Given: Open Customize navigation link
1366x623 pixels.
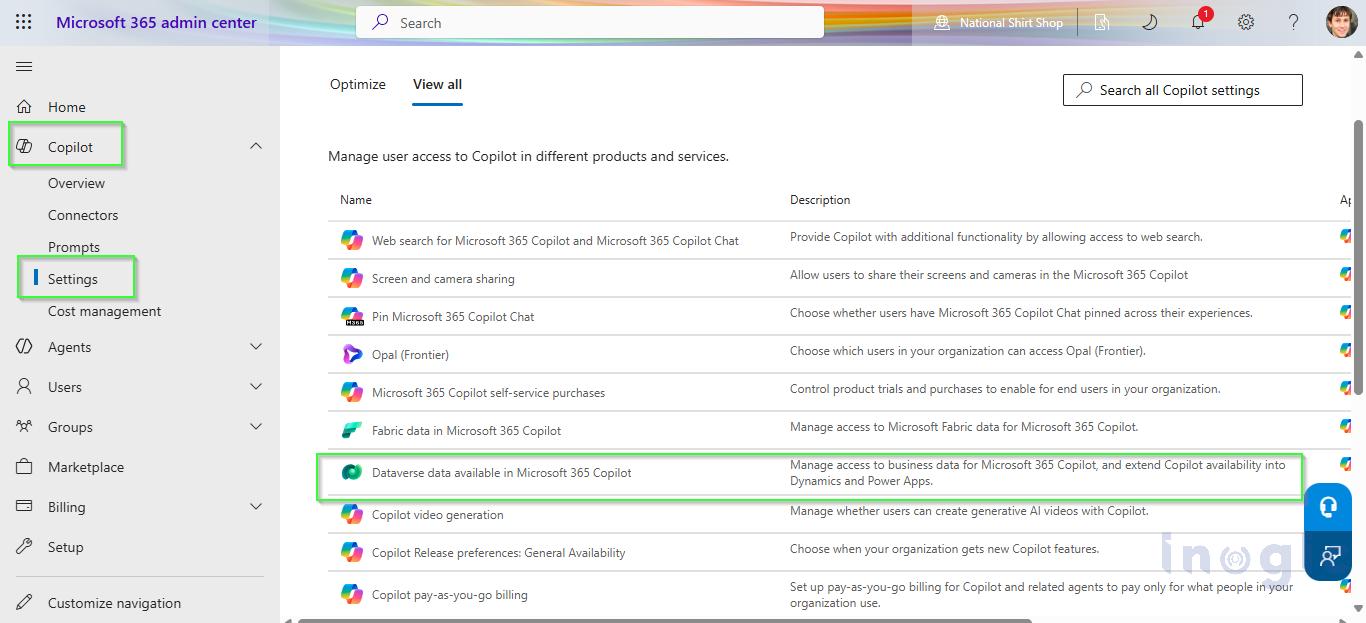Looking at the screenshot, I should 114,603.
